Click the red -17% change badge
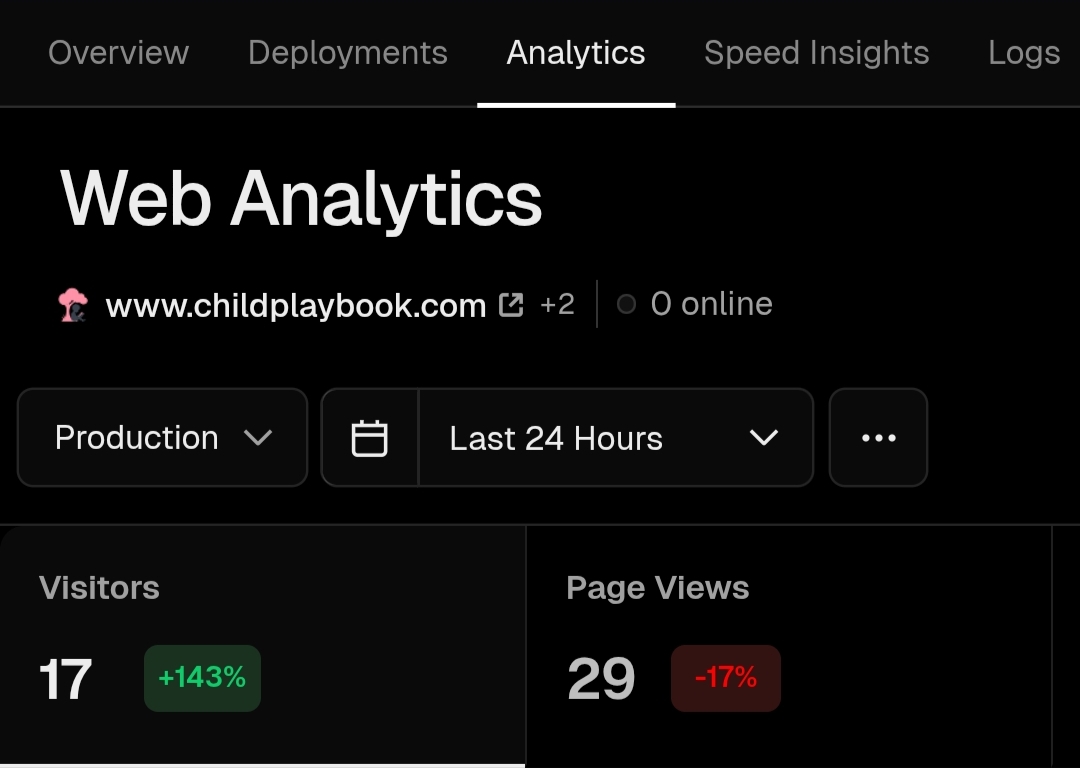 click(x=725, y=678)
